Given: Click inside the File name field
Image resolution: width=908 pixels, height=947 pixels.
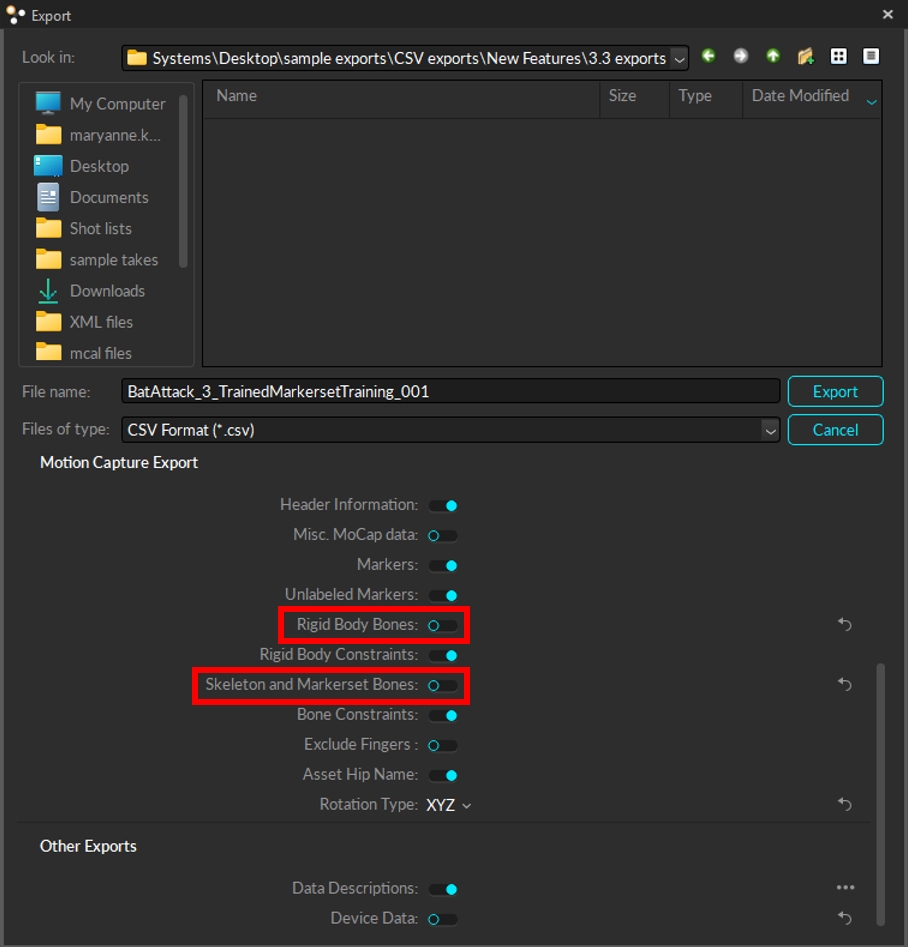Looking at the screenshot, I should (450, 391).
